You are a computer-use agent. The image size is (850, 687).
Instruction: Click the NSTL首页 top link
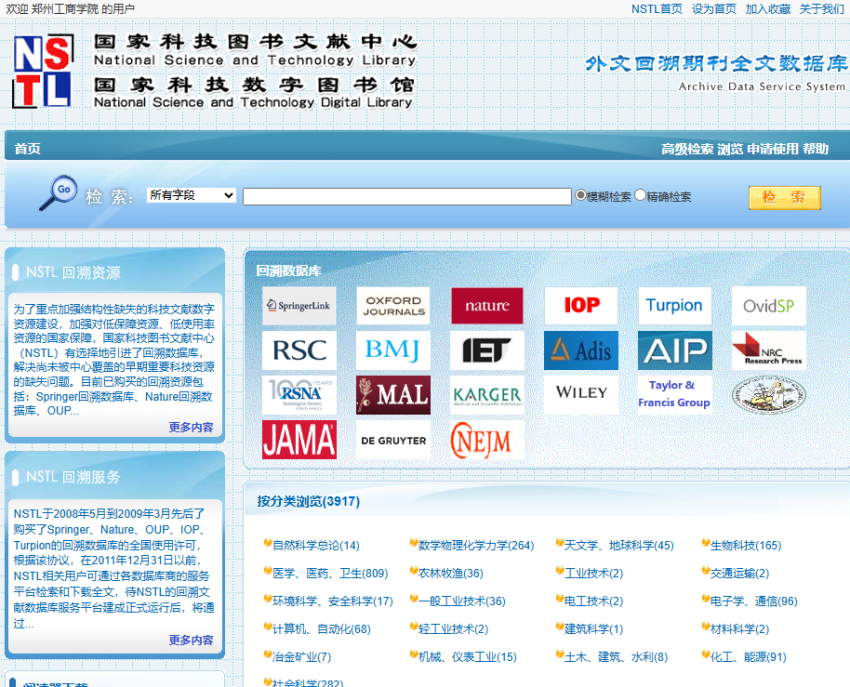pyautogui.click(x=656, y=9)
